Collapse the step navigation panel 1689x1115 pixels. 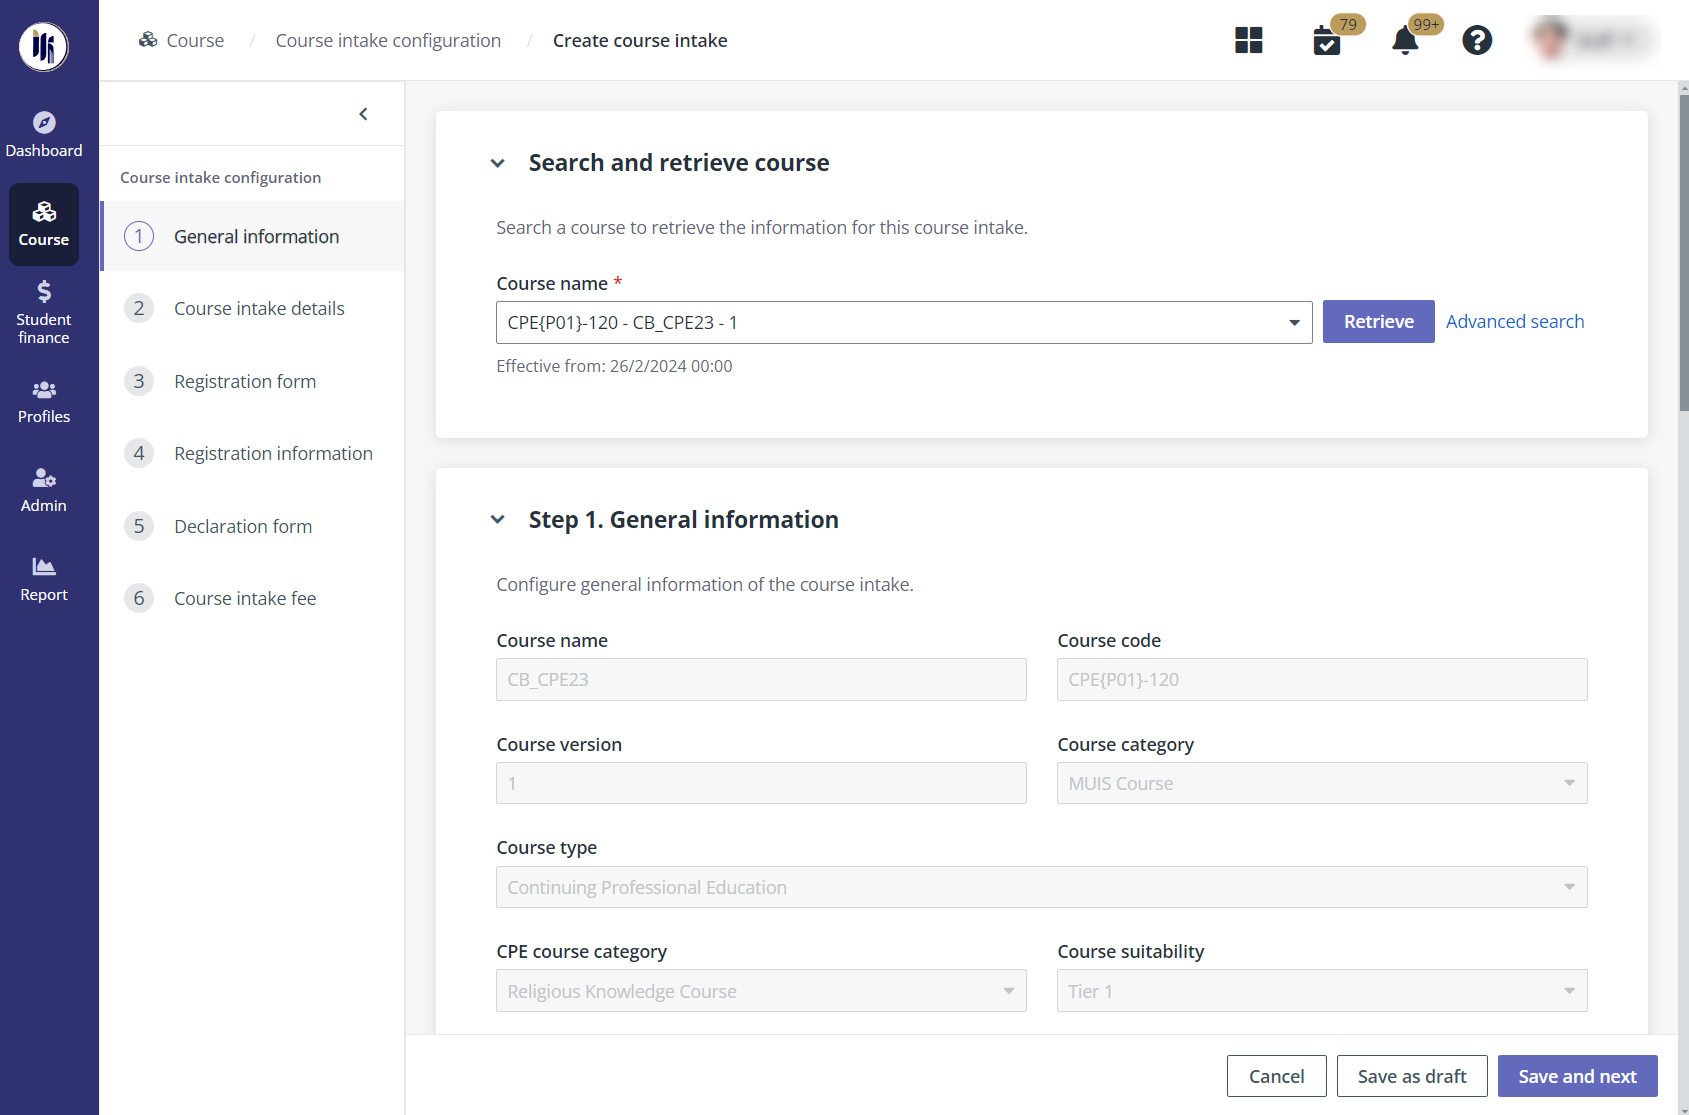[x=363, y=114]
